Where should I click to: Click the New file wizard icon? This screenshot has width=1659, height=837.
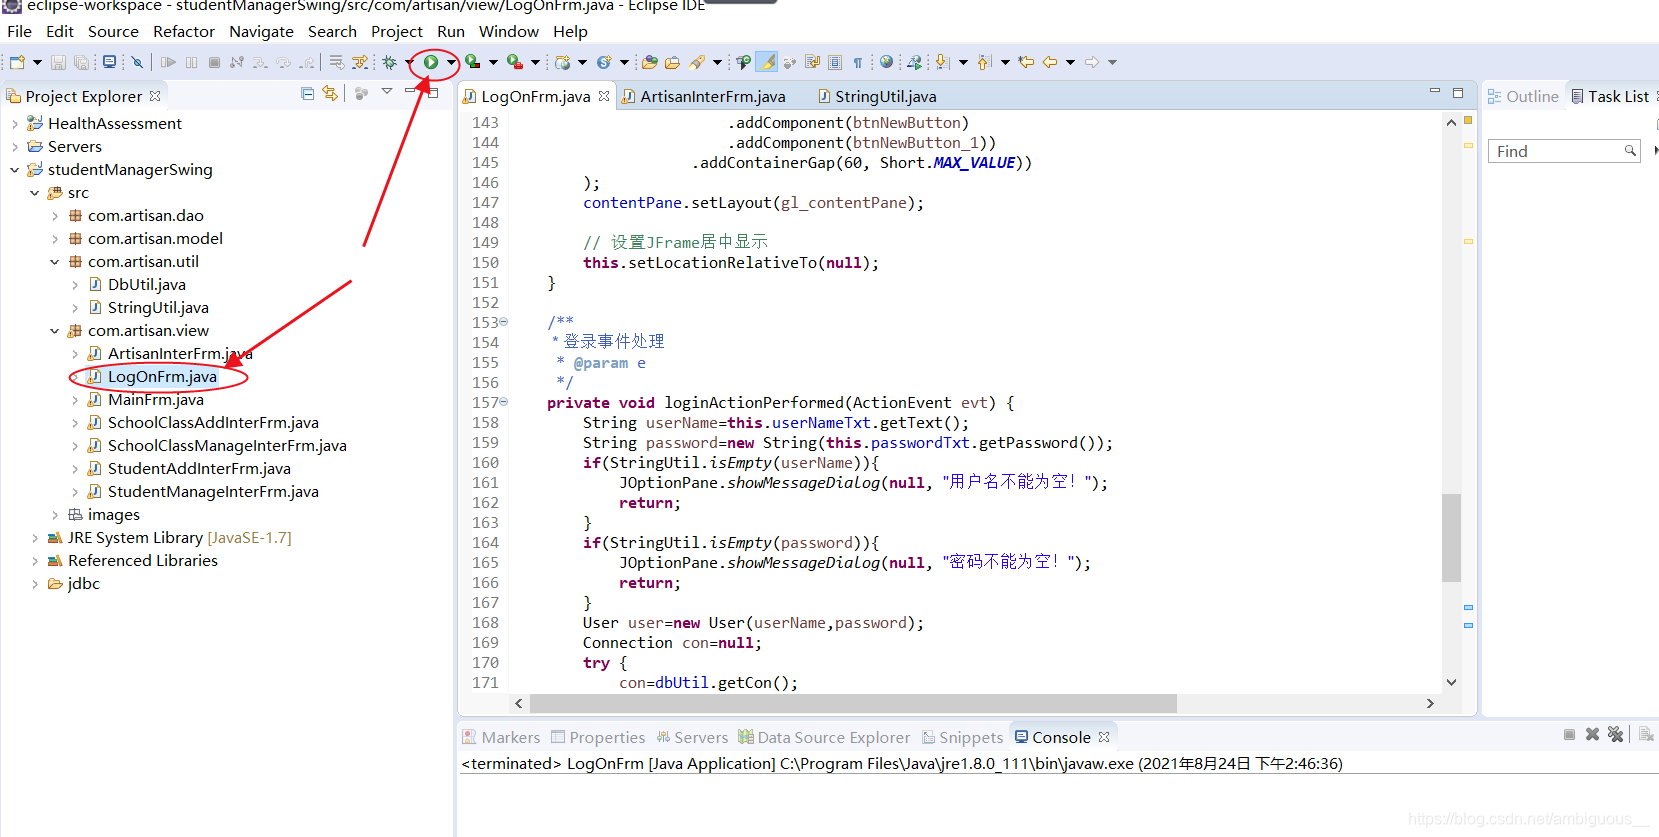(17, 62)
